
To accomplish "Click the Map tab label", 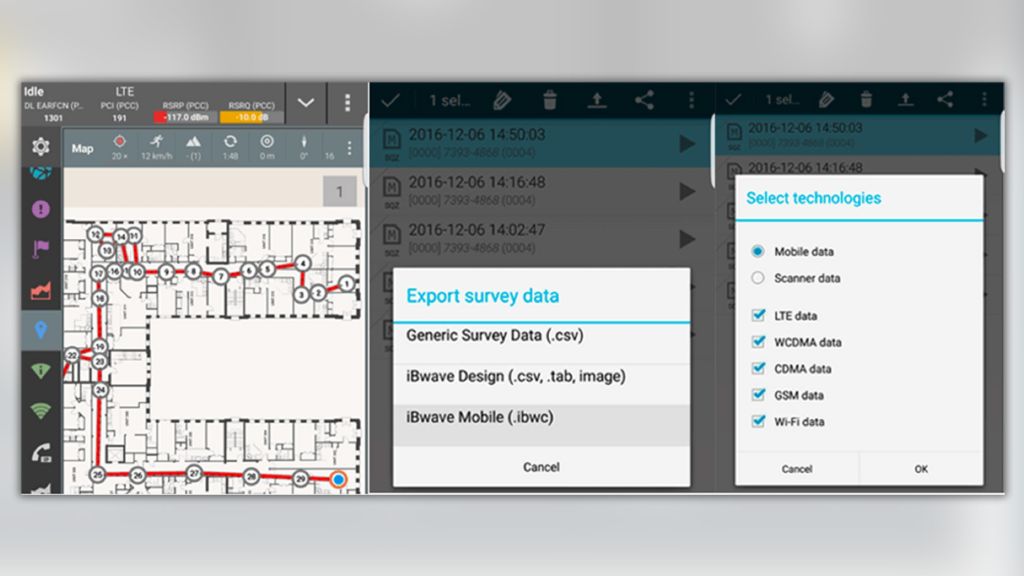I will click(82, 147).
